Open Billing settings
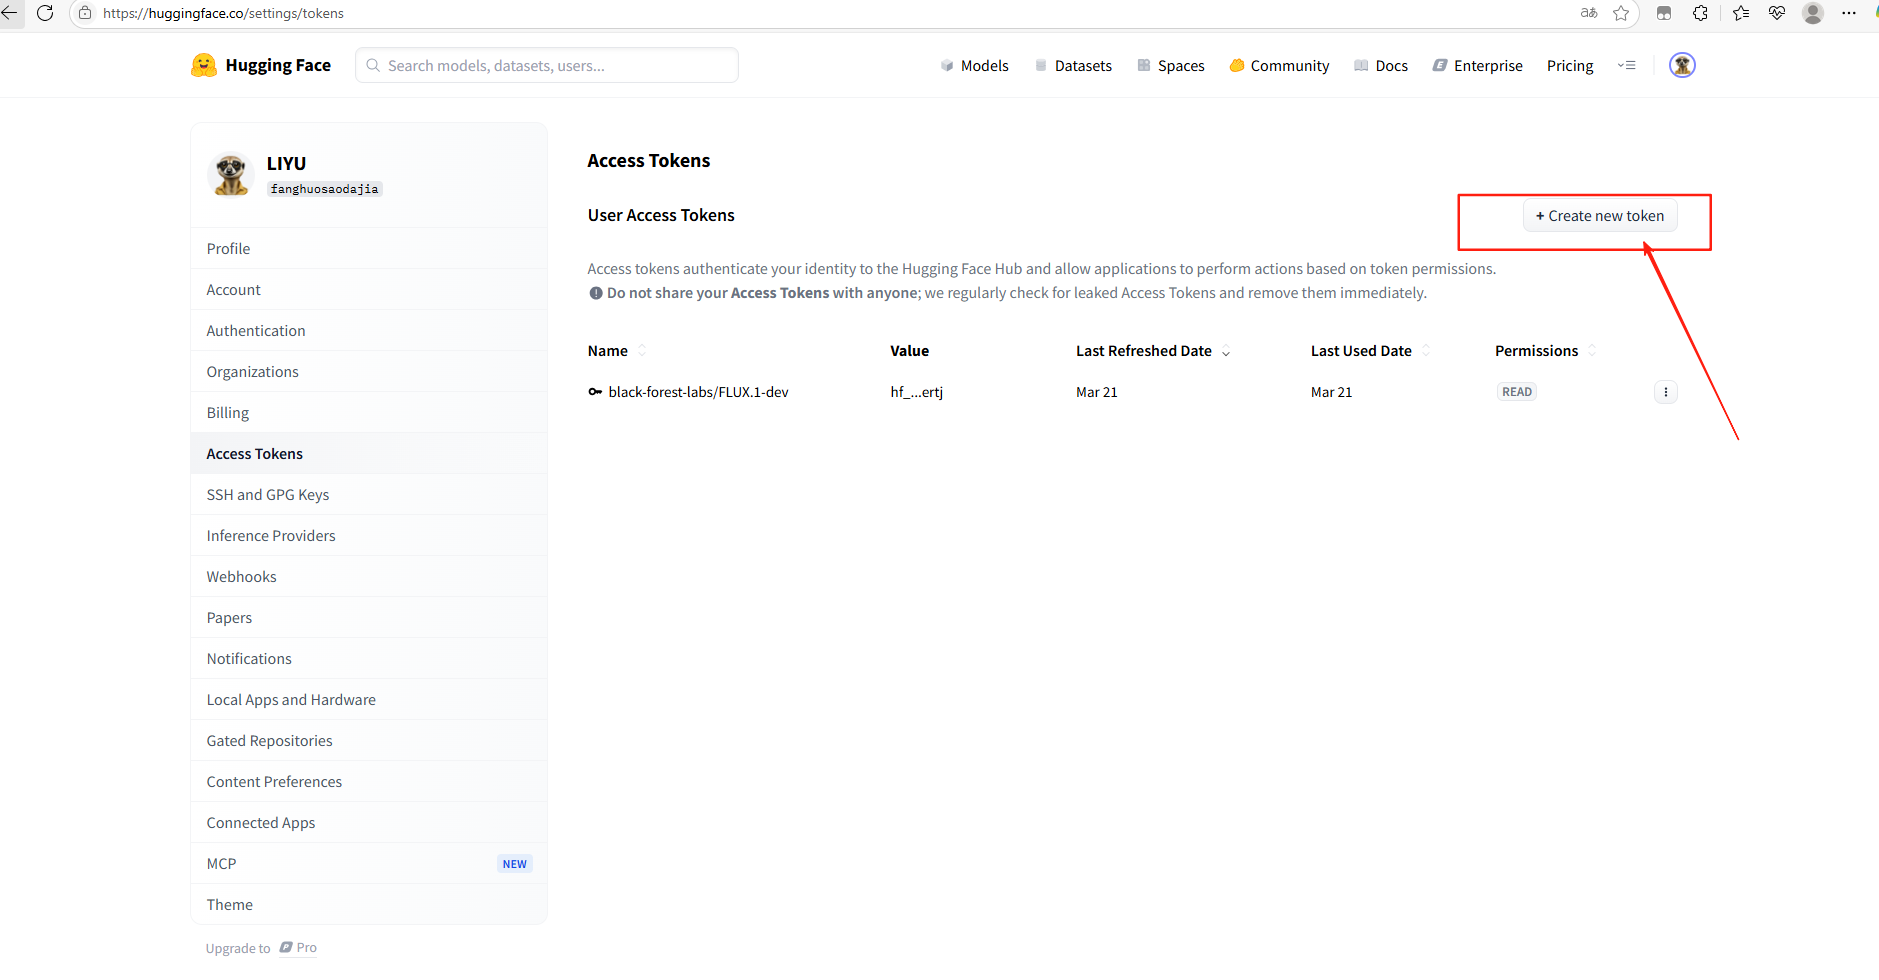 click(x=369, y=412)
